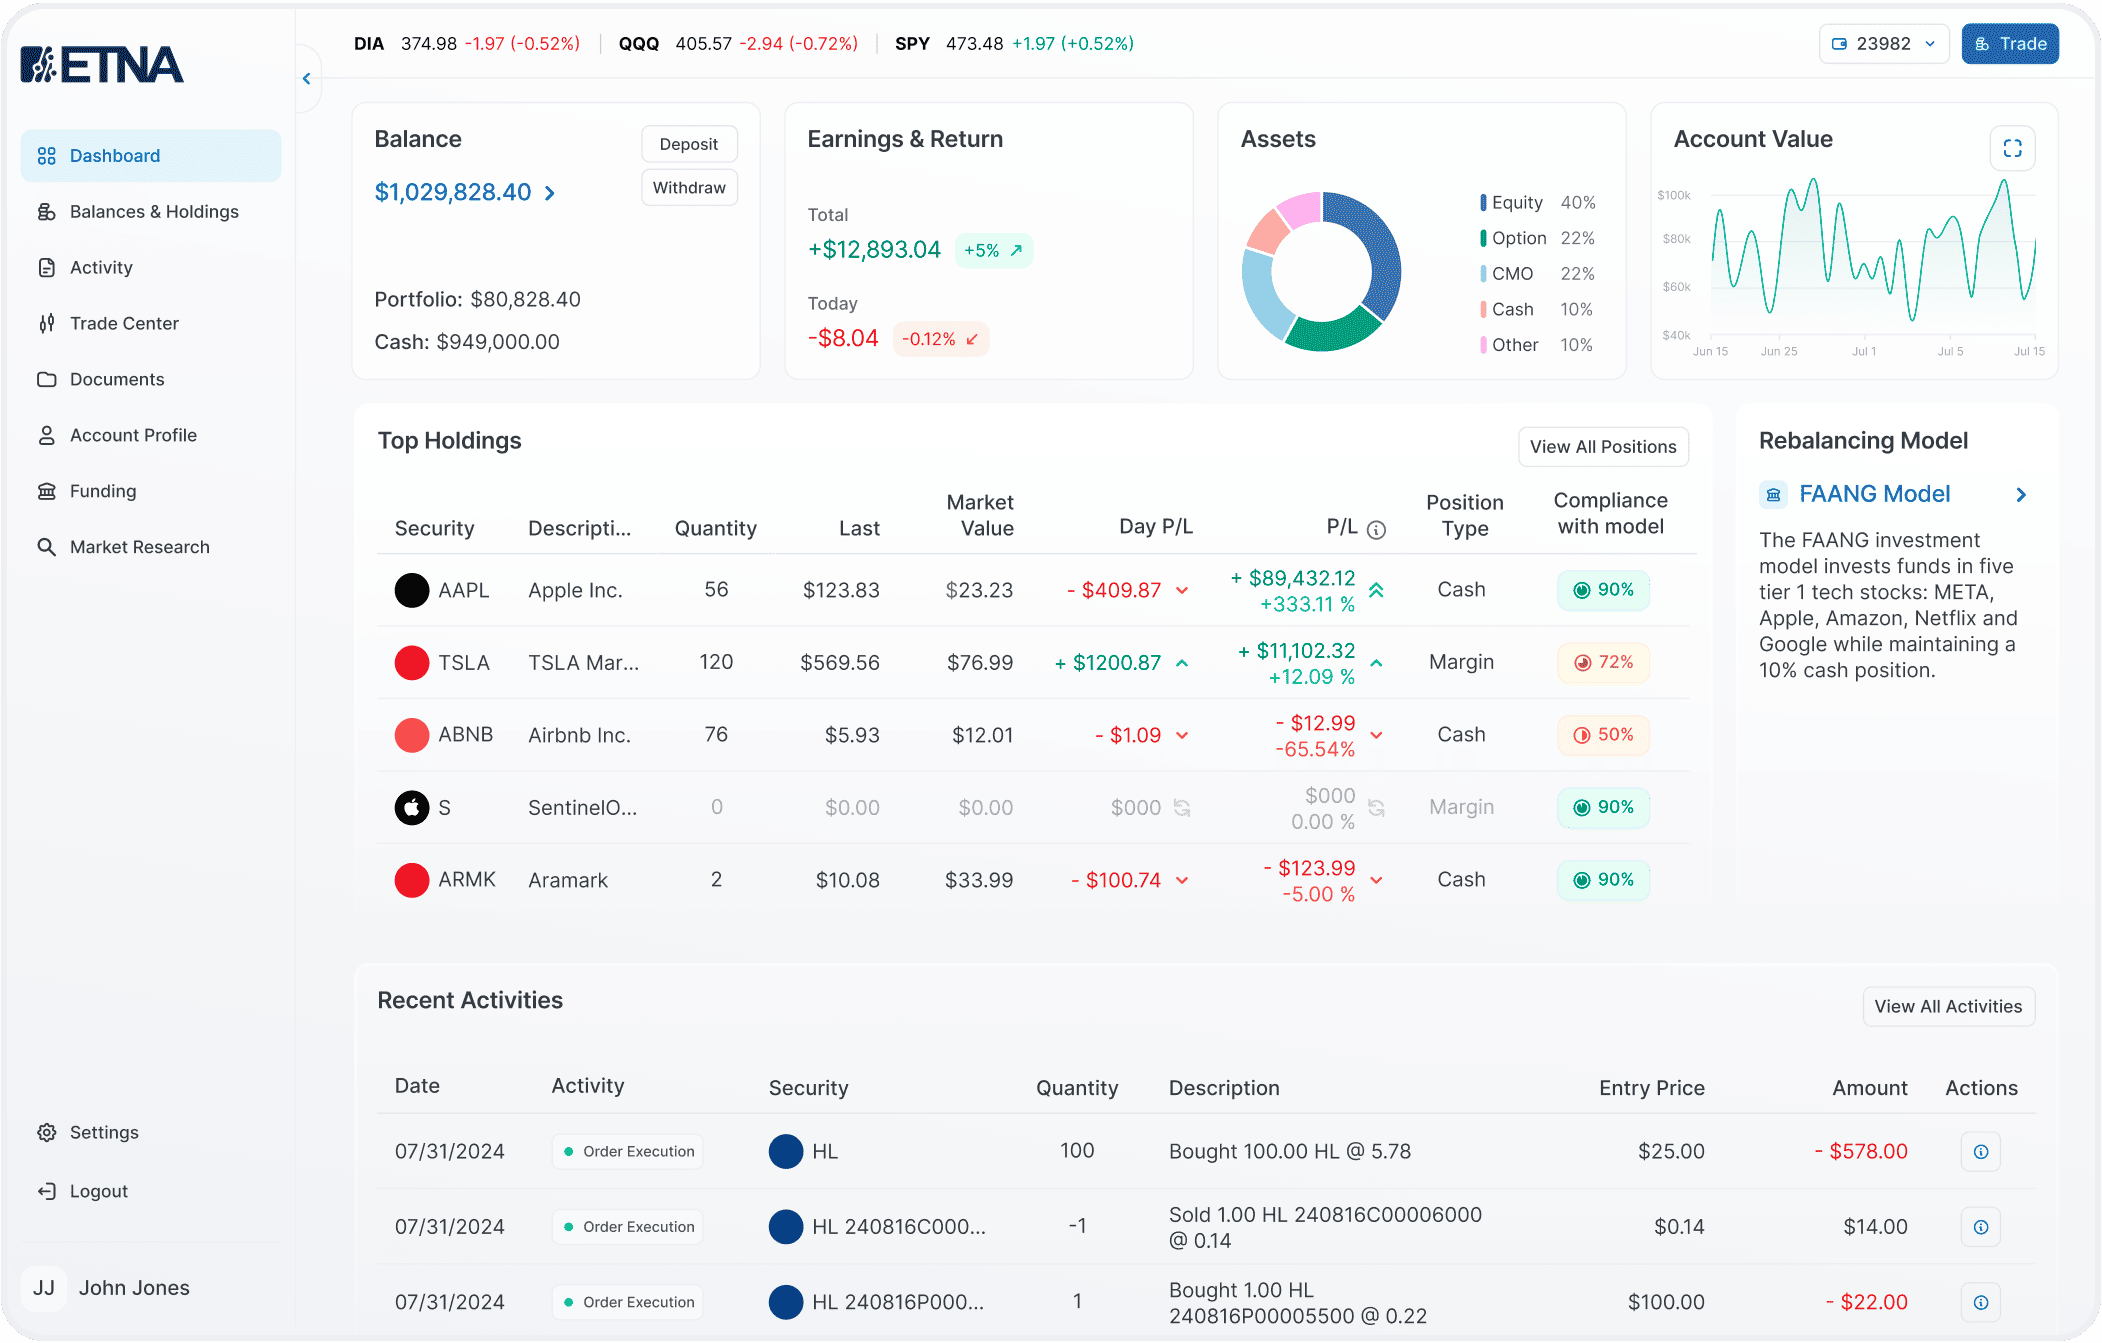This screenshot has width=2102, height=1343.
Task: Click the JJ user avatar
Action: pyautogui.click(x=44, y=1287)
